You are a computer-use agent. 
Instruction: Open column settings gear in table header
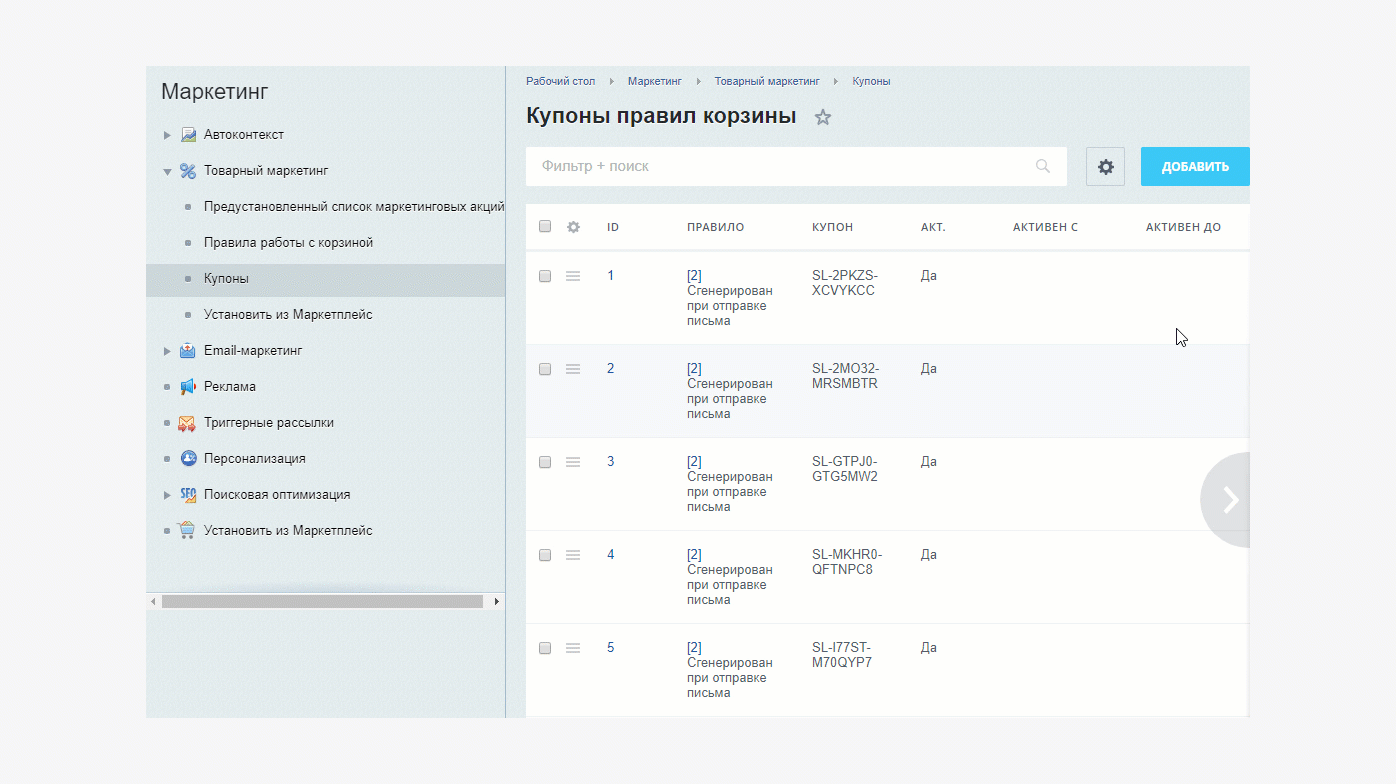573,227
